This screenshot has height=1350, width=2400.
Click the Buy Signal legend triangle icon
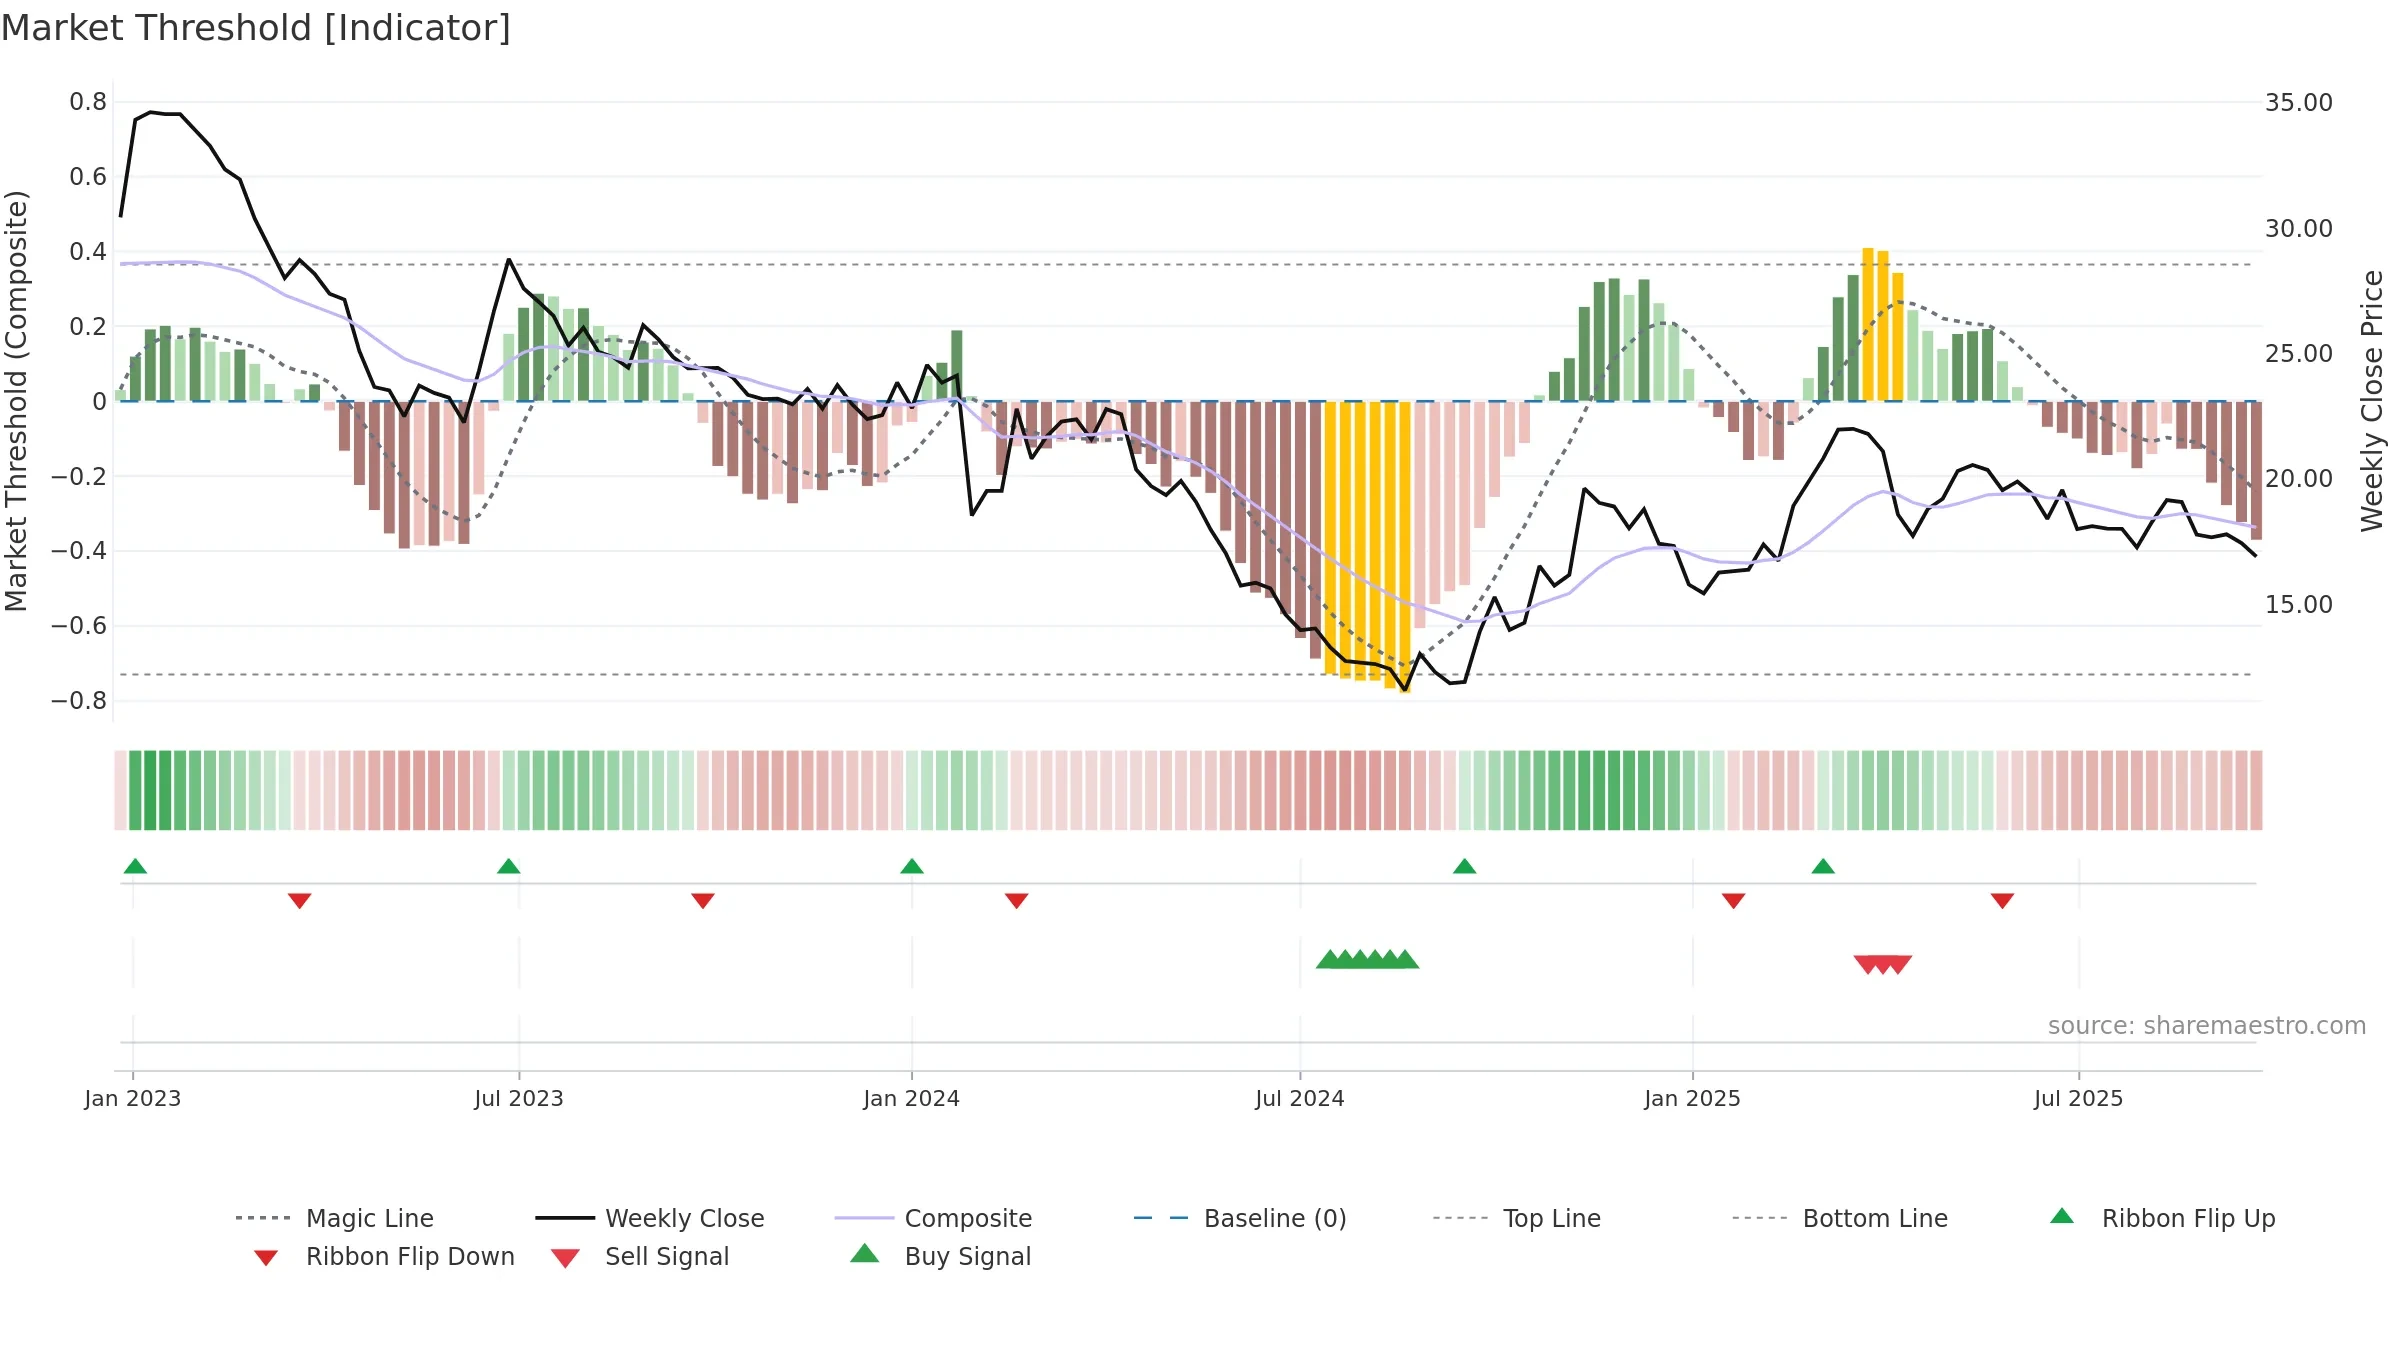[x=865, y=1254]
